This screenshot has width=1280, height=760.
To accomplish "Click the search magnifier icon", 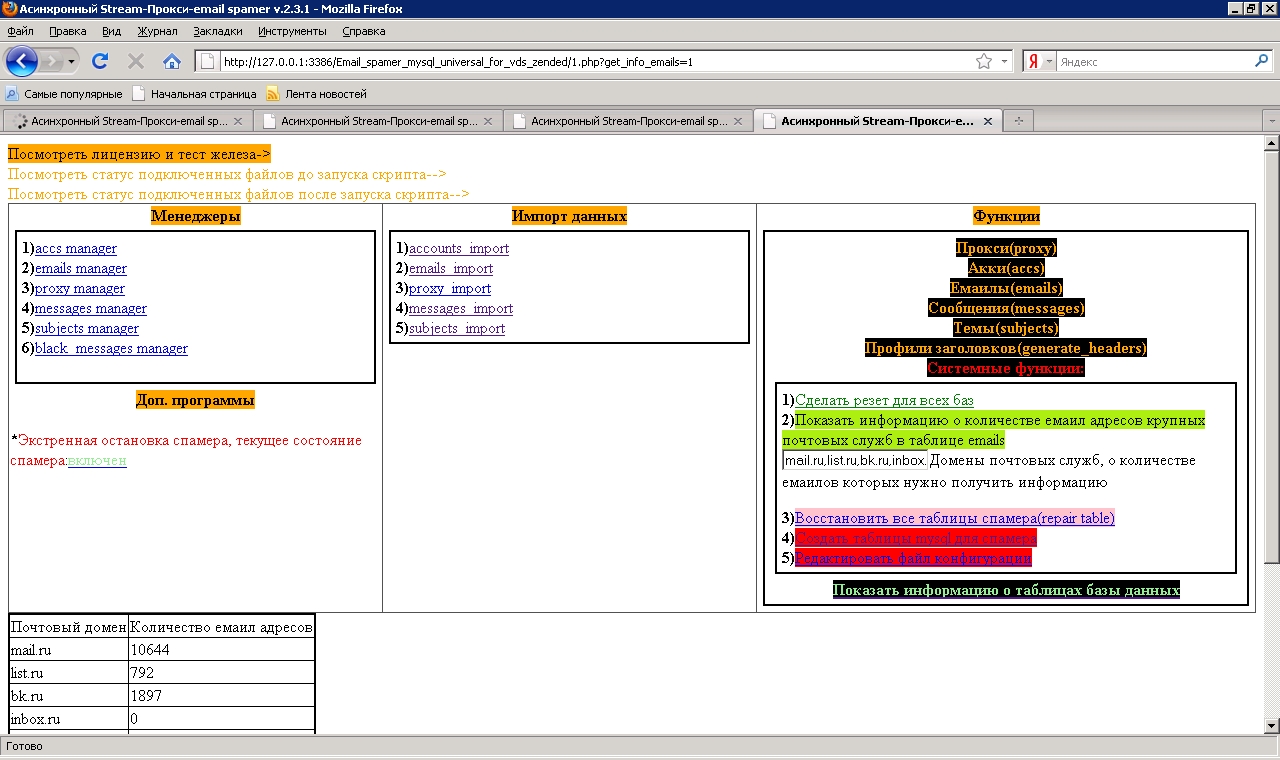I will [x=1261, y=61].
